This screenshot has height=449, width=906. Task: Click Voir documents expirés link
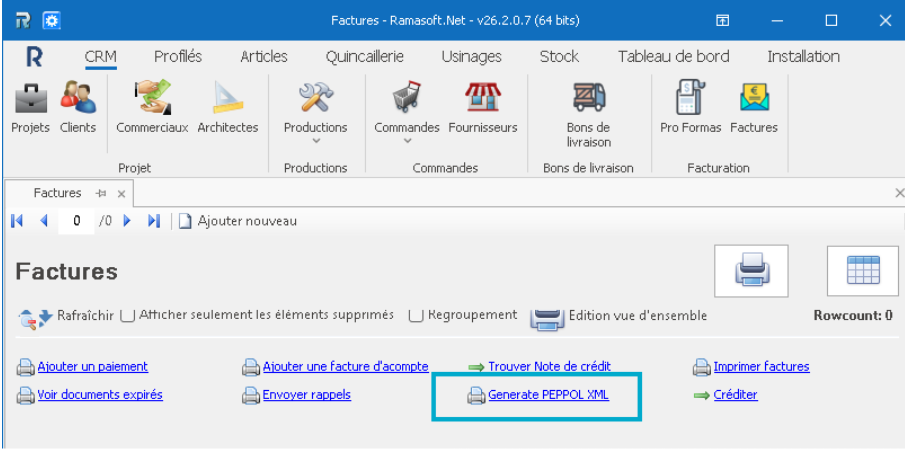tap(100, 395)
